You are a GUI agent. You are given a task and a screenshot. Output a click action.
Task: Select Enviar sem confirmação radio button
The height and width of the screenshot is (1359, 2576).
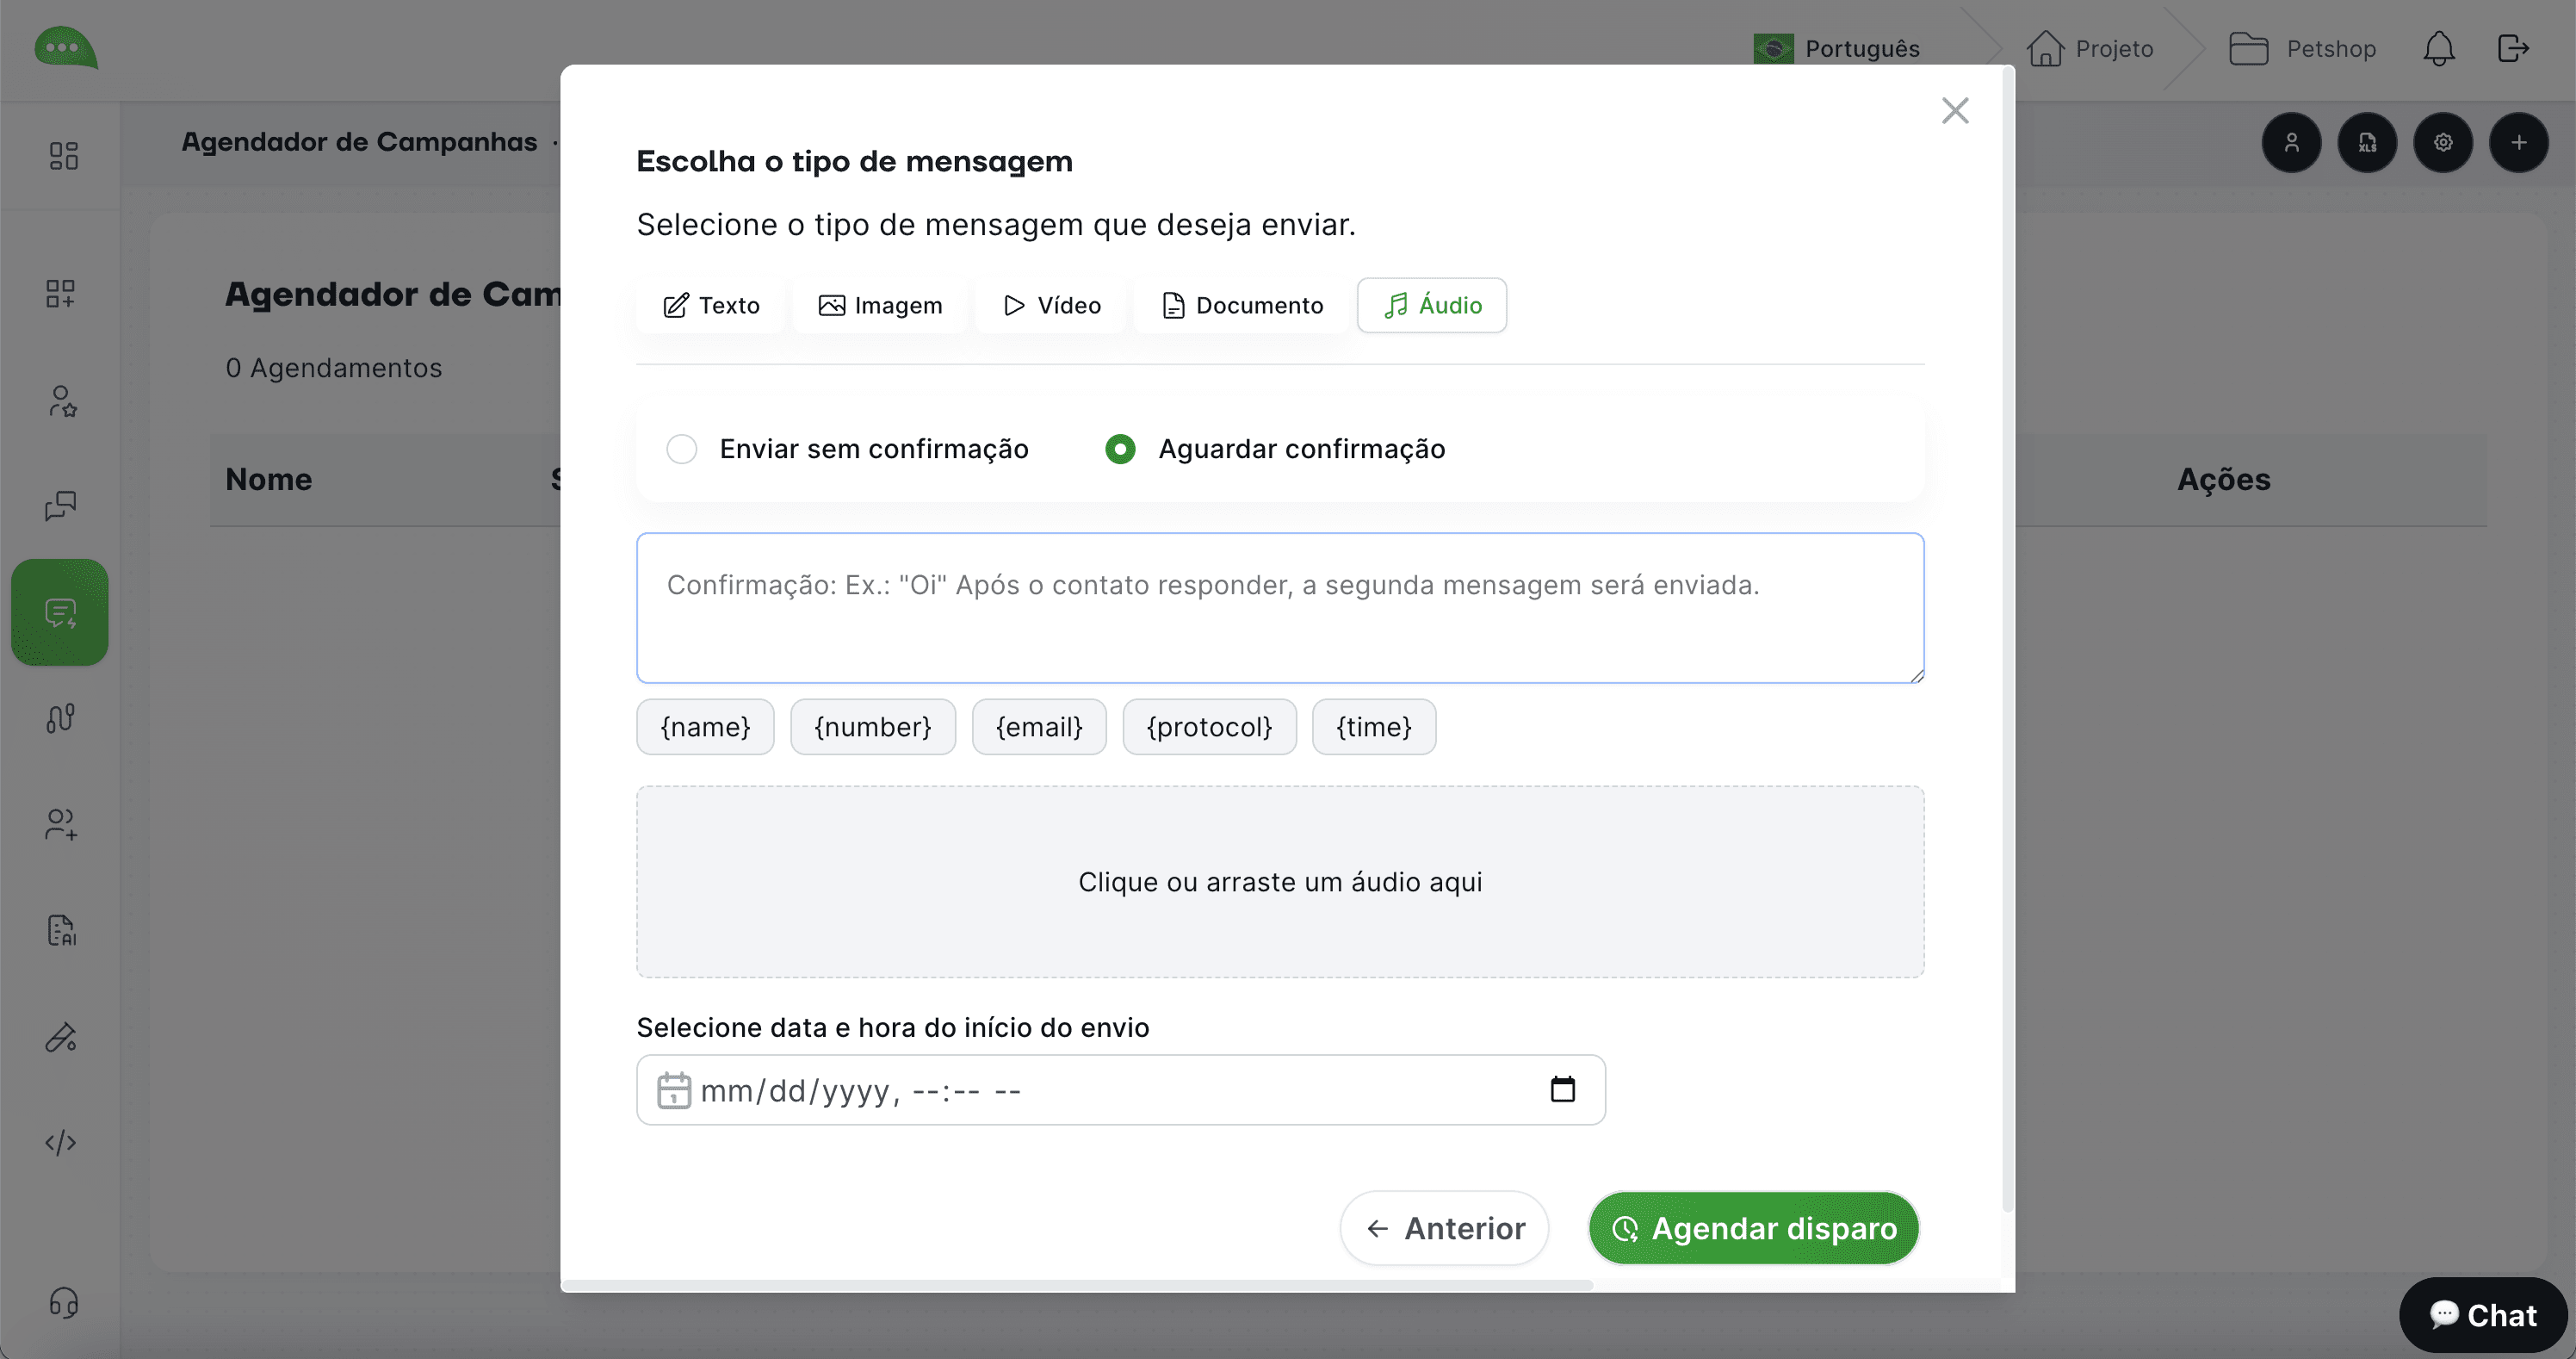pyautogui.click(x=682, y=449)
